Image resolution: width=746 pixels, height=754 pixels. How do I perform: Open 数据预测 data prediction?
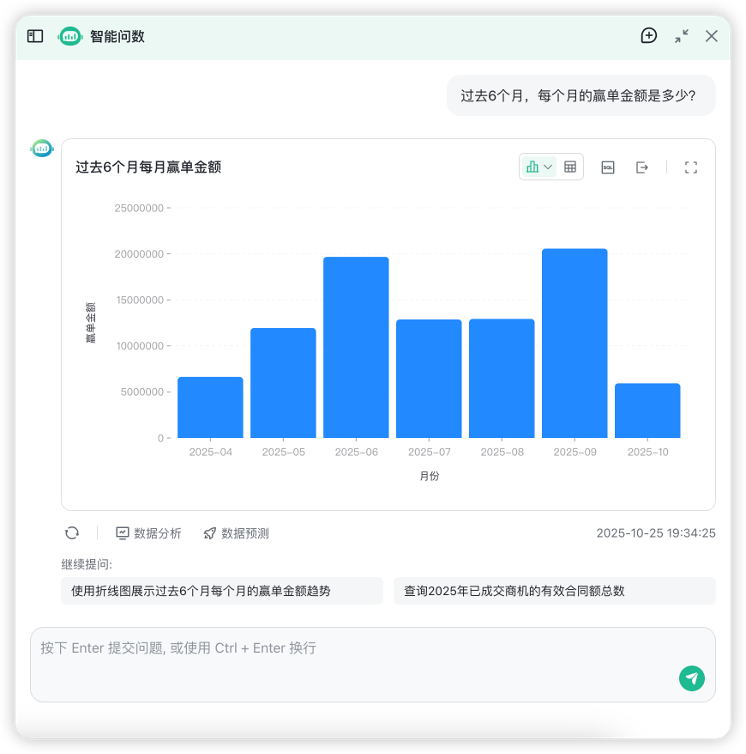coord(236,533)
